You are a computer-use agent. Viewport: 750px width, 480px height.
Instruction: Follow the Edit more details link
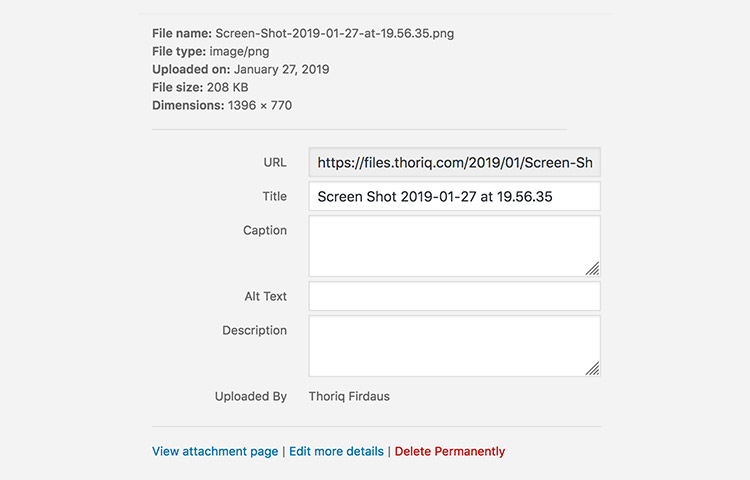[336, 451]
